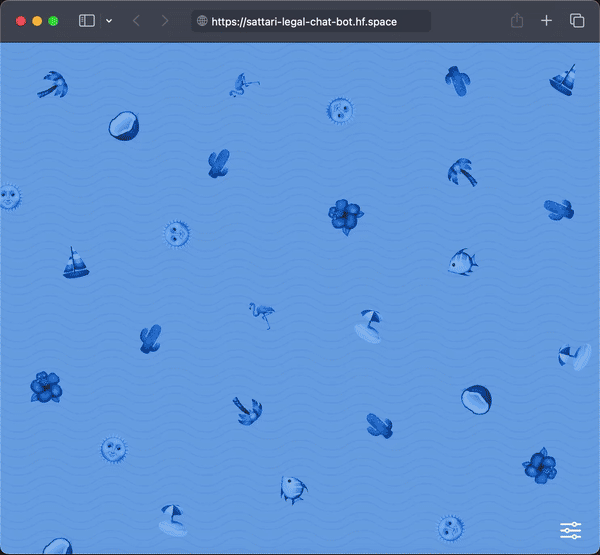The height and width of the screenshot is (555, 600).
Task: Click the hibiscus flower beside the settings icon
Action: 539,465
